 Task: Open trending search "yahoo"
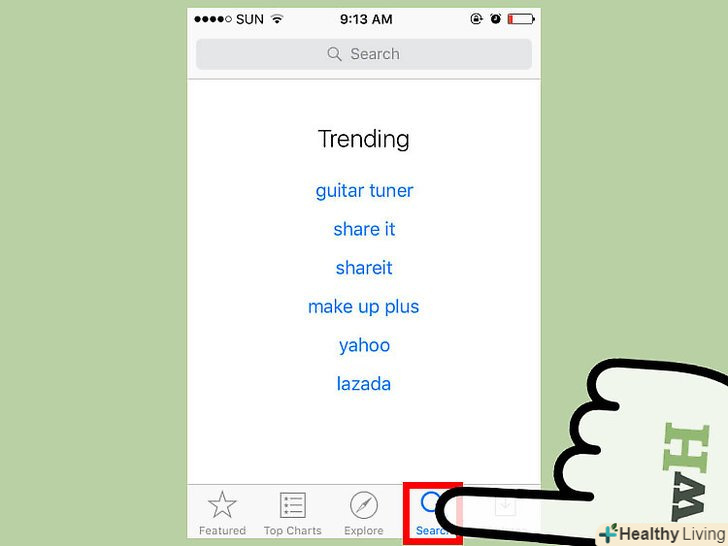[x=364, y=345]
